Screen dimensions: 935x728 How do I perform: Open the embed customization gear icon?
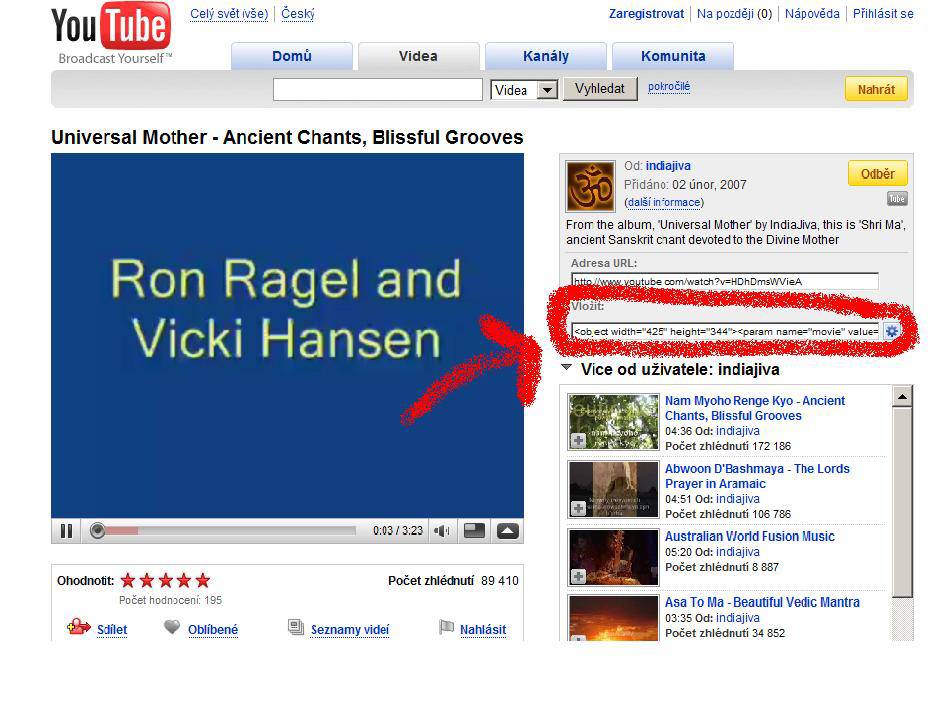click(892, 331)
